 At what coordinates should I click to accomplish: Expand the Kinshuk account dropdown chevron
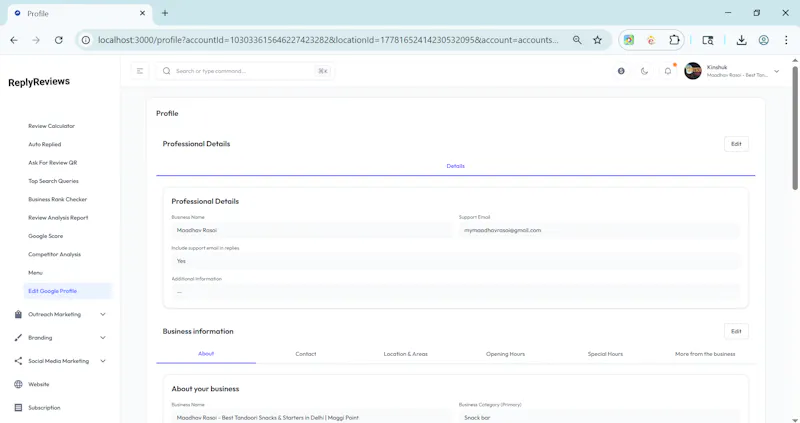click(777, 71)
